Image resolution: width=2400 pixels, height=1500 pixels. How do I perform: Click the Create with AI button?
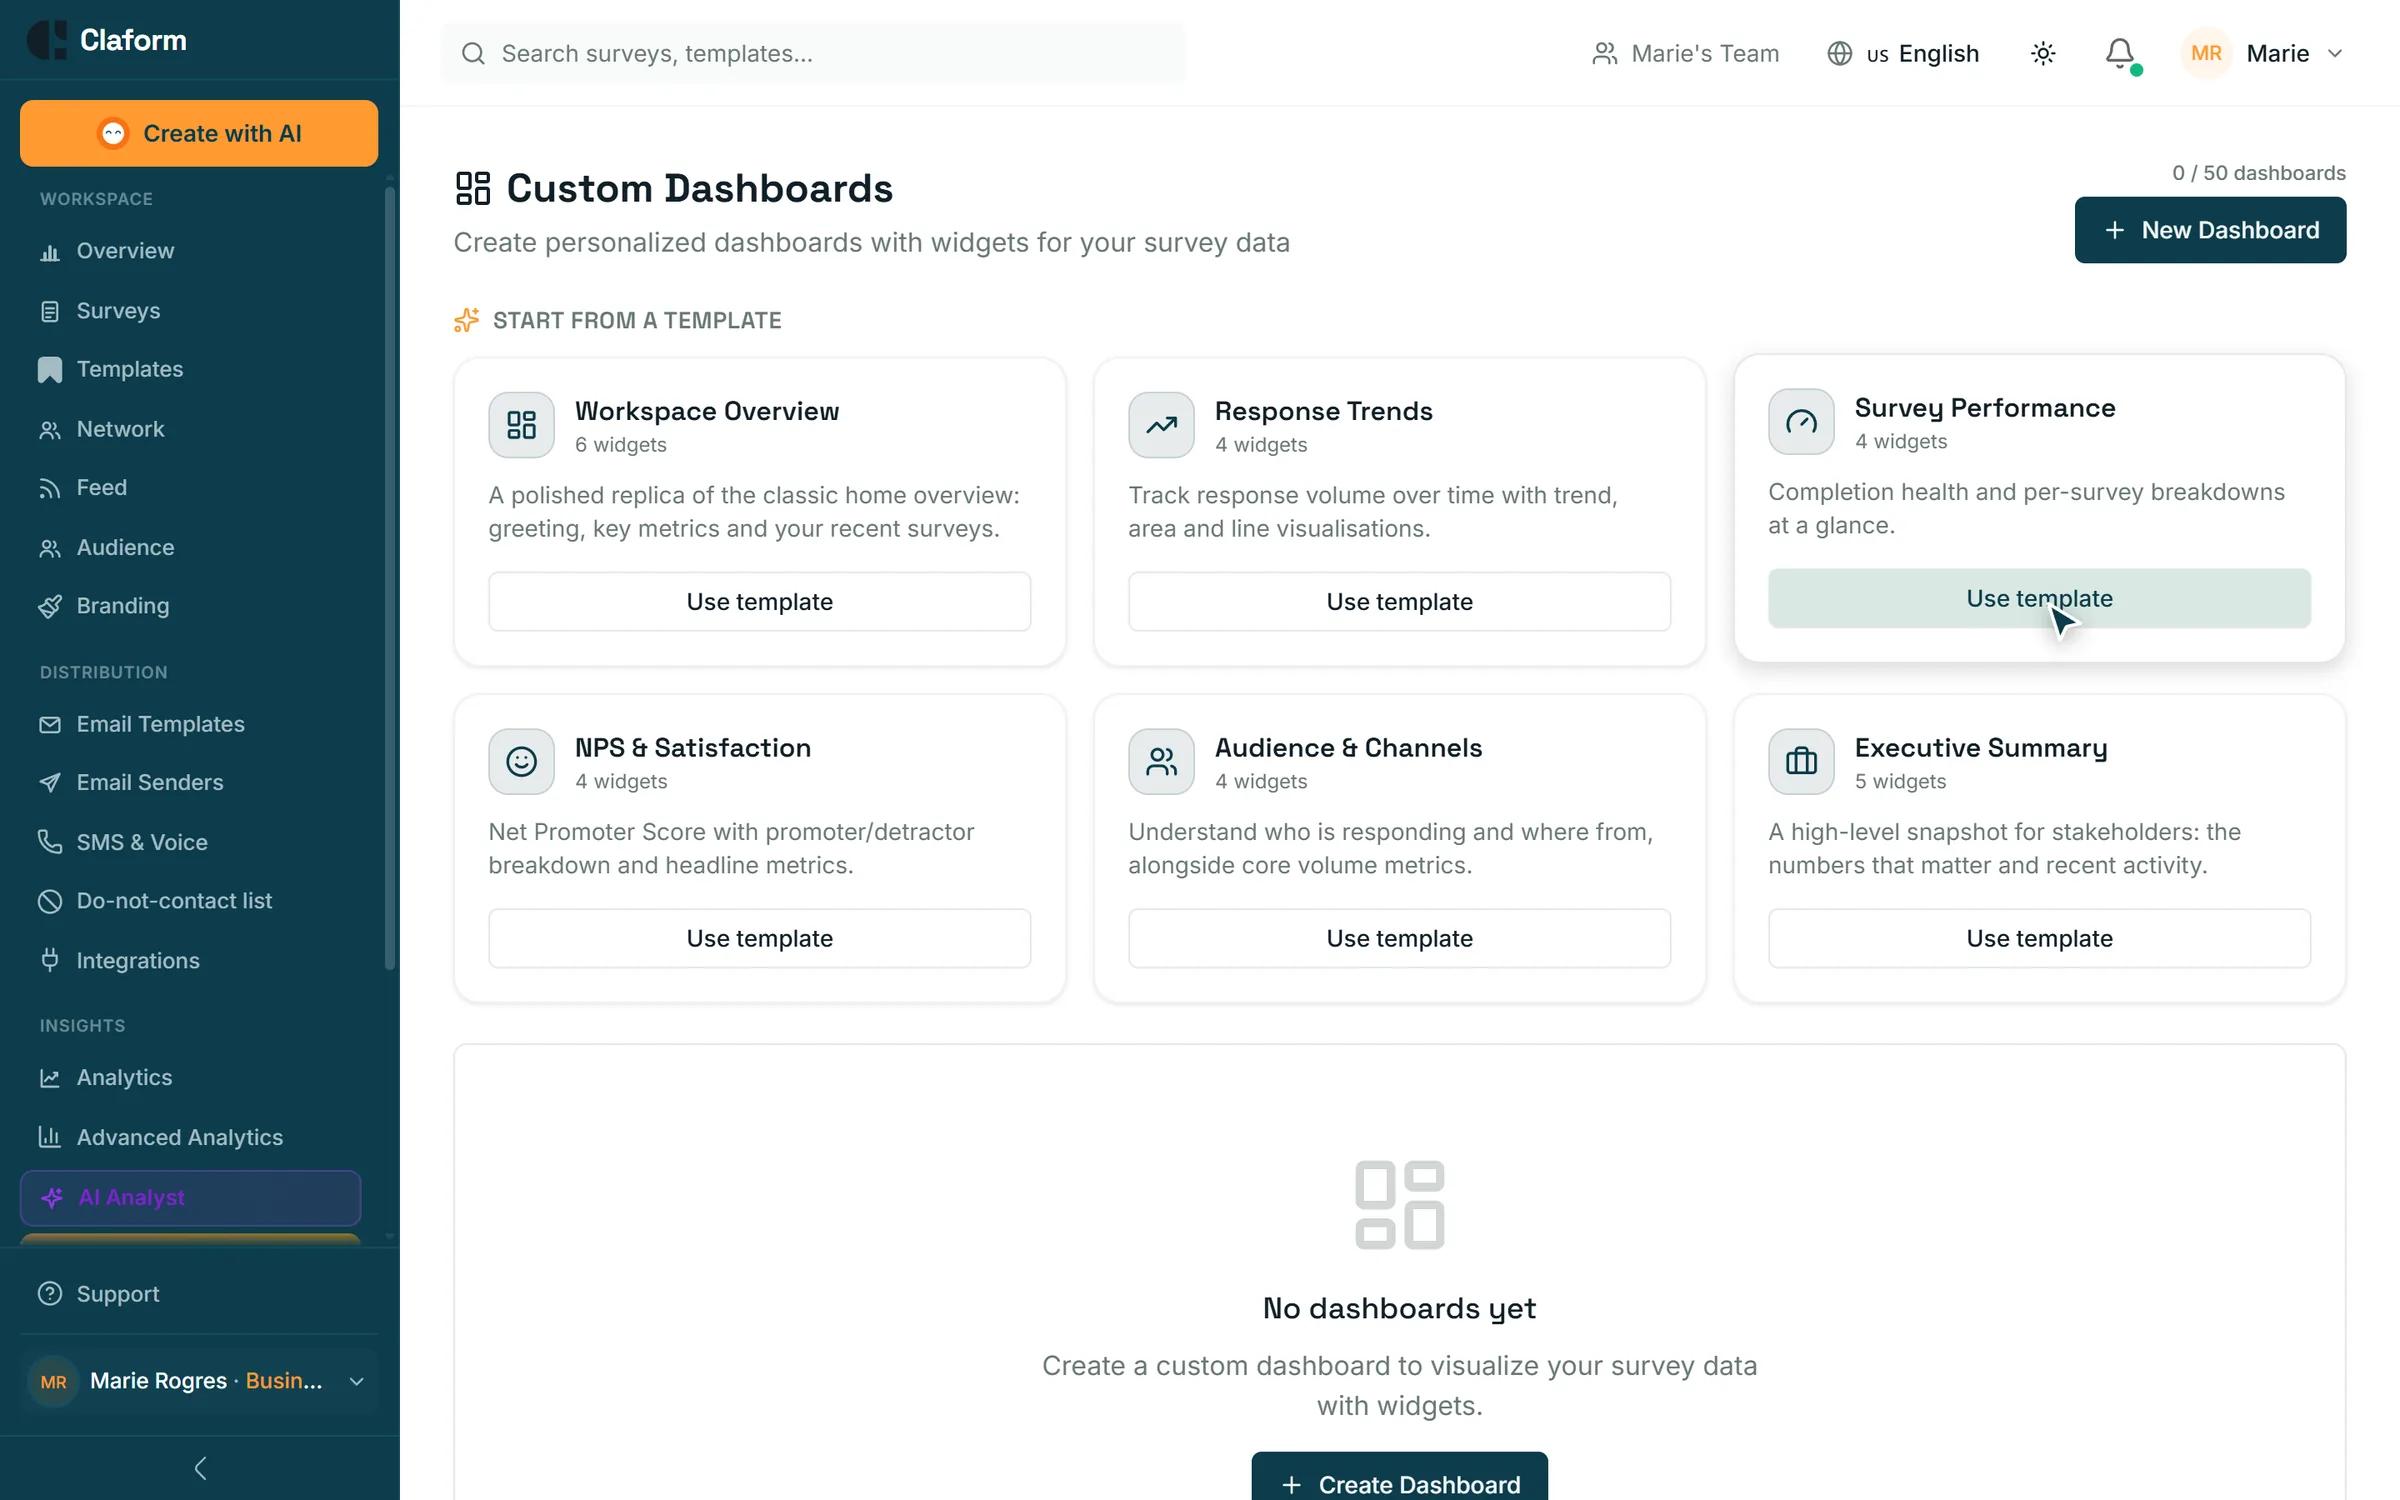tap(199, 133)
